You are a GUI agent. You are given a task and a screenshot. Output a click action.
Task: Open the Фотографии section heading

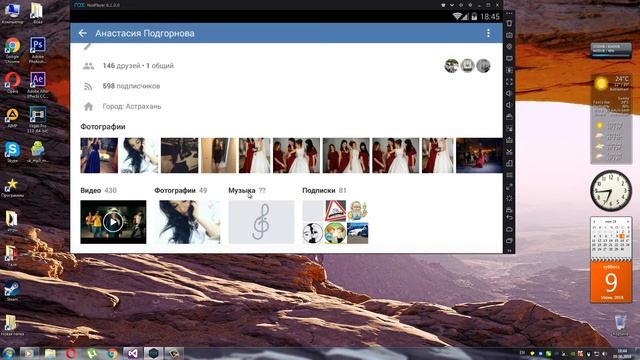(x=103, y=127)
